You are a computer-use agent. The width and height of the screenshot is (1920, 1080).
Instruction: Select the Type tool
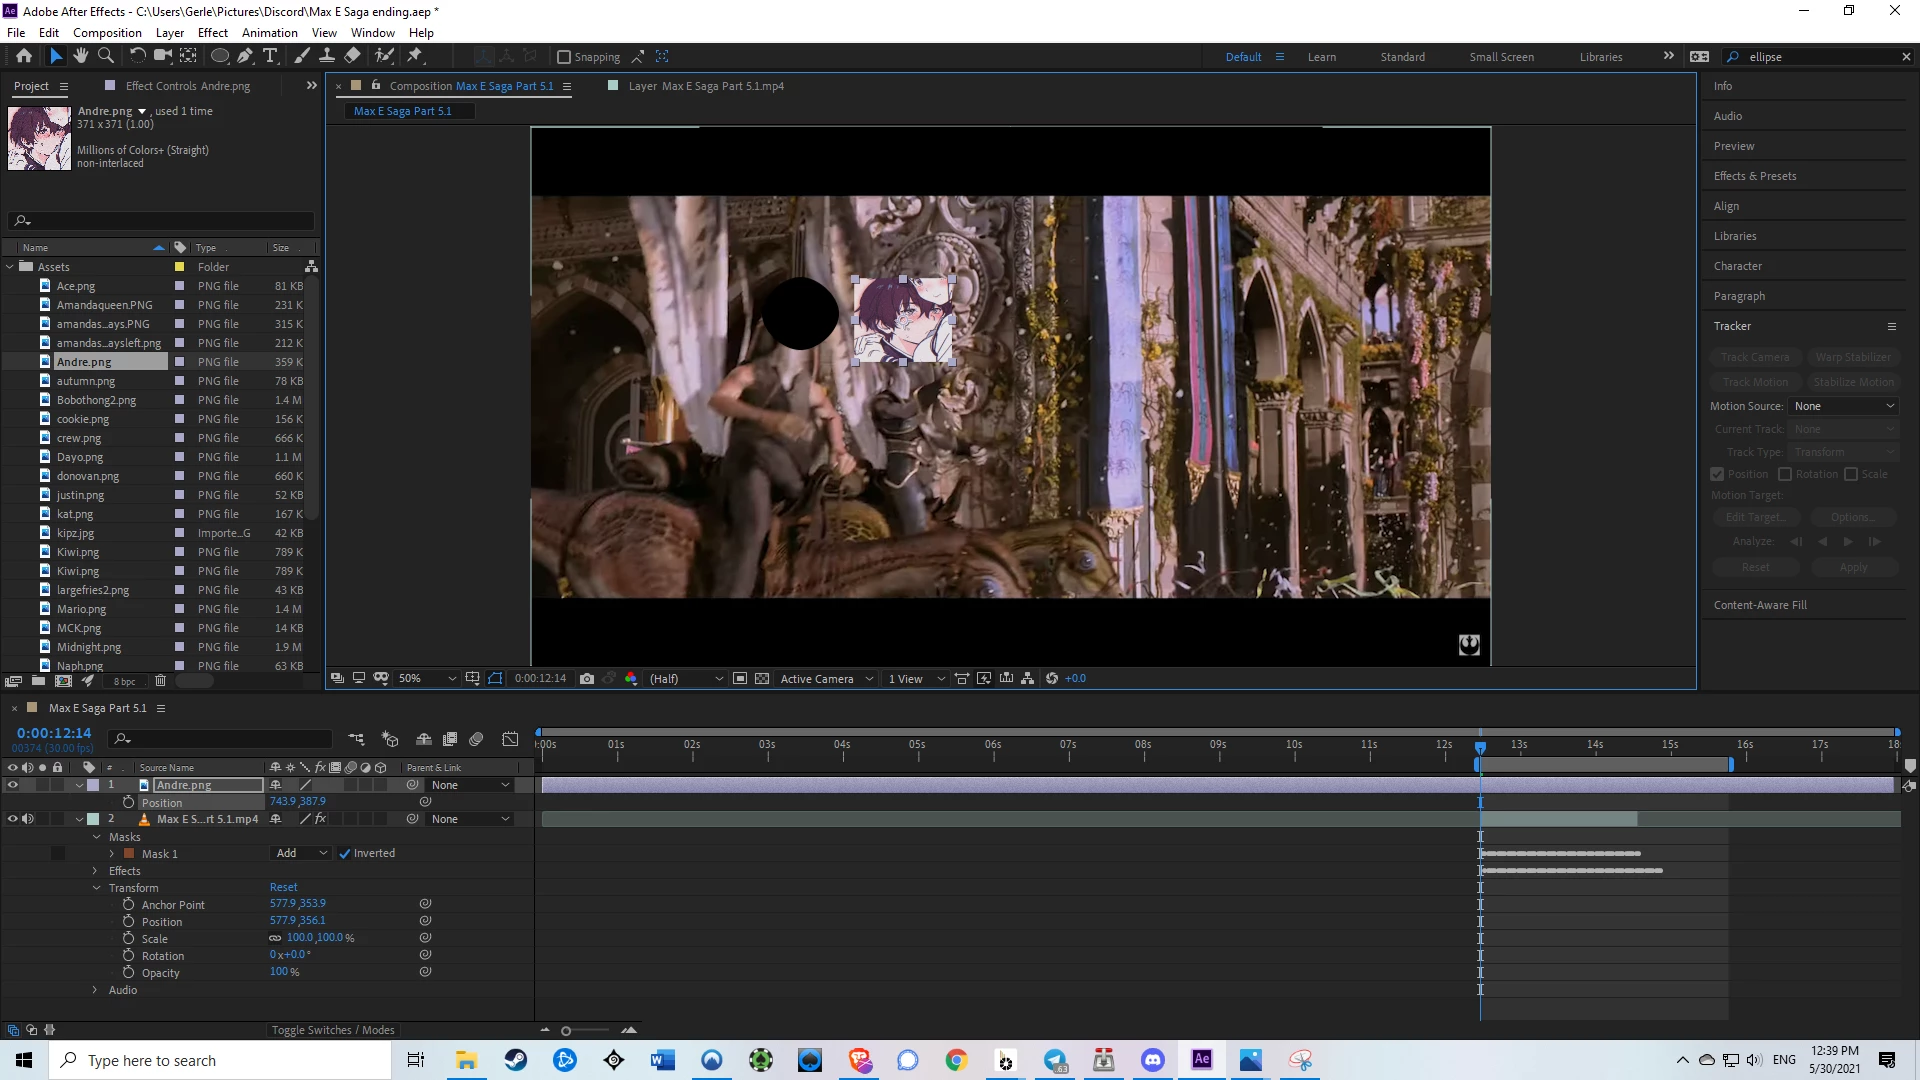(270, 56)
